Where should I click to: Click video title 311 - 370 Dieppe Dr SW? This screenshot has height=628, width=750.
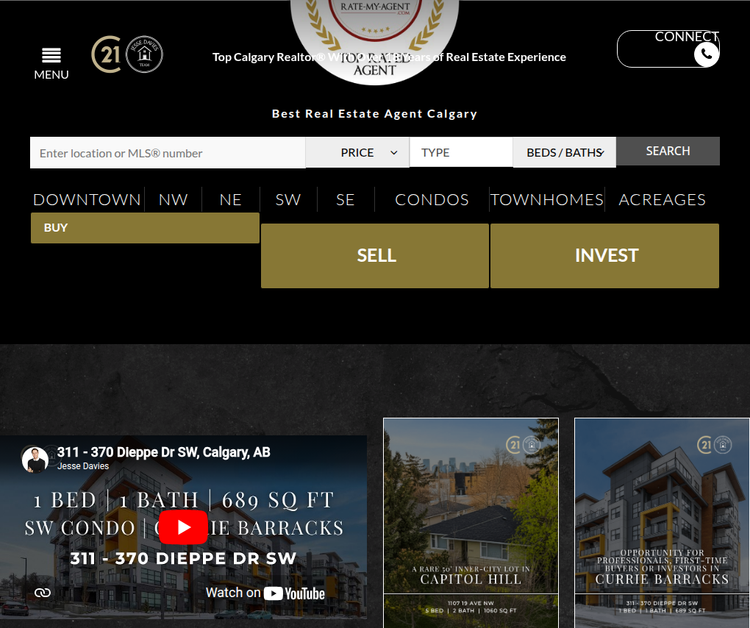[164, 452]
